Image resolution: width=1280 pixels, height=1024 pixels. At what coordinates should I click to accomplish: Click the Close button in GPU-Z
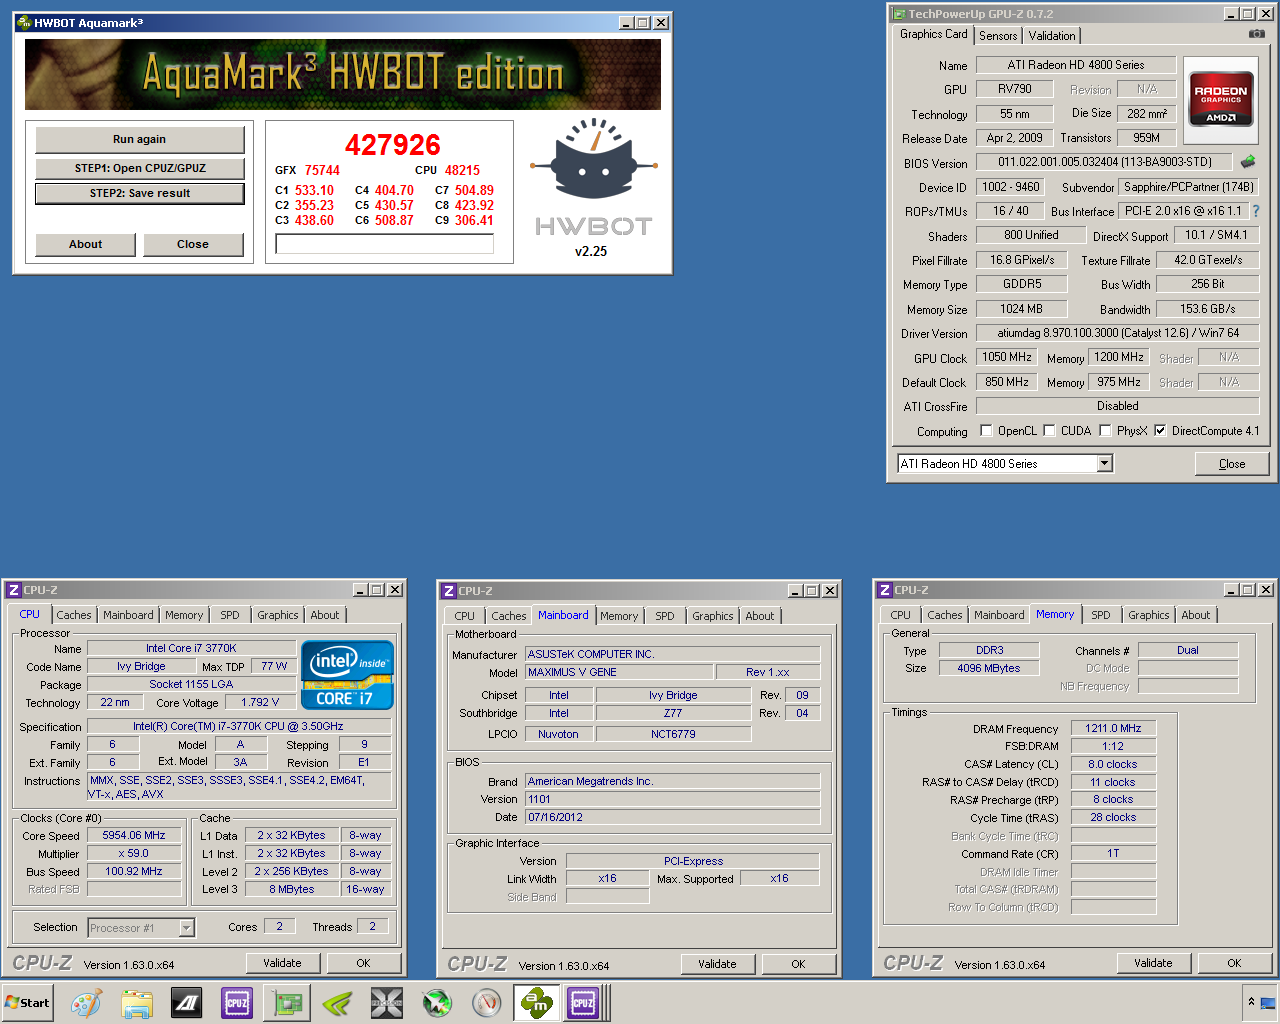point(1232,464)
